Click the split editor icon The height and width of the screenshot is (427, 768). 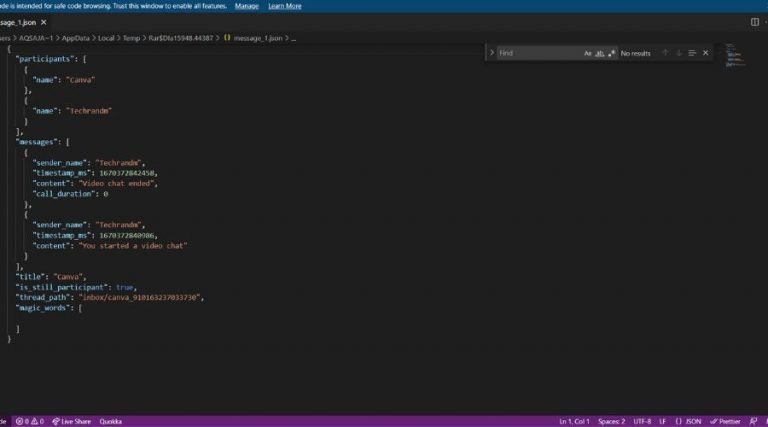[755, 22]
